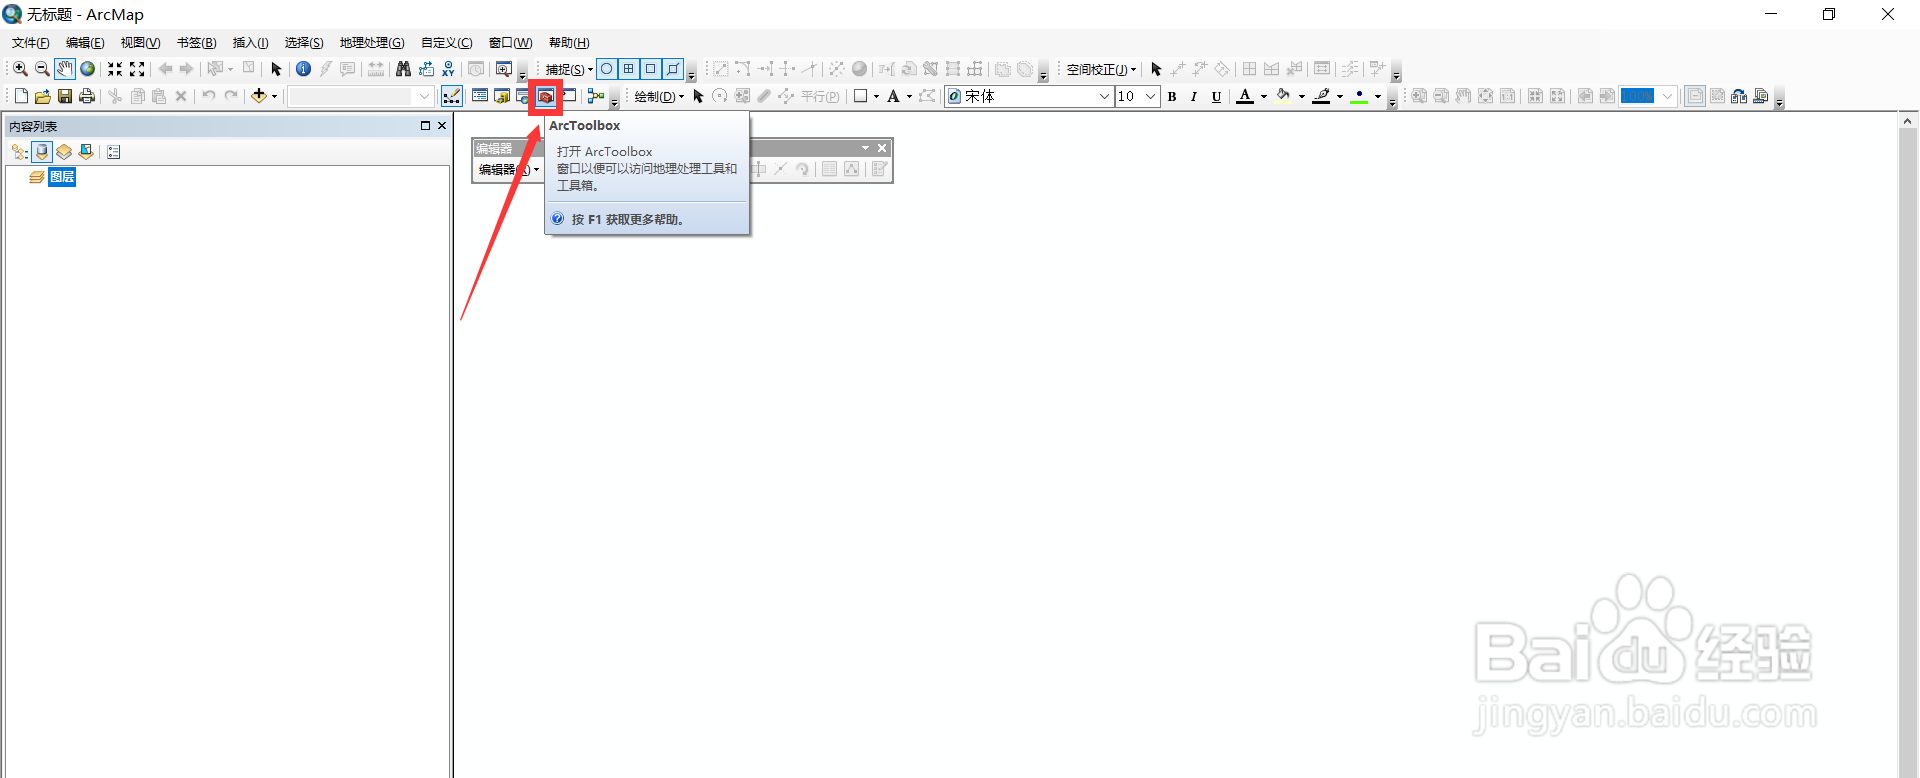The width and height of the screenshot is (1920, 778).
Task: Choose the Identify info tool
Action: point(303,69)
